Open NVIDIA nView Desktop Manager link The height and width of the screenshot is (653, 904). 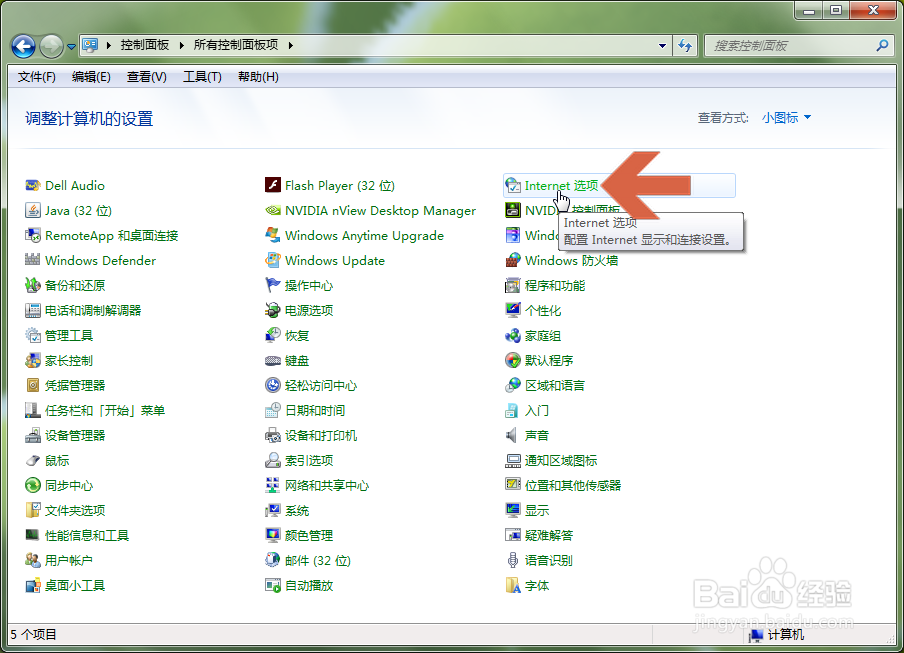point(381,210)
